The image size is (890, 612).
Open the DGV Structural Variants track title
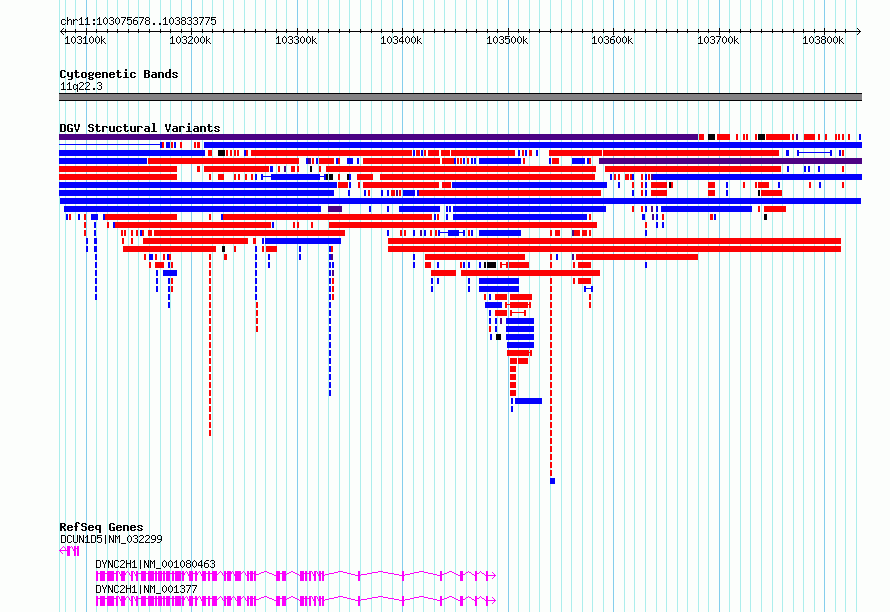tap(140, 128)
